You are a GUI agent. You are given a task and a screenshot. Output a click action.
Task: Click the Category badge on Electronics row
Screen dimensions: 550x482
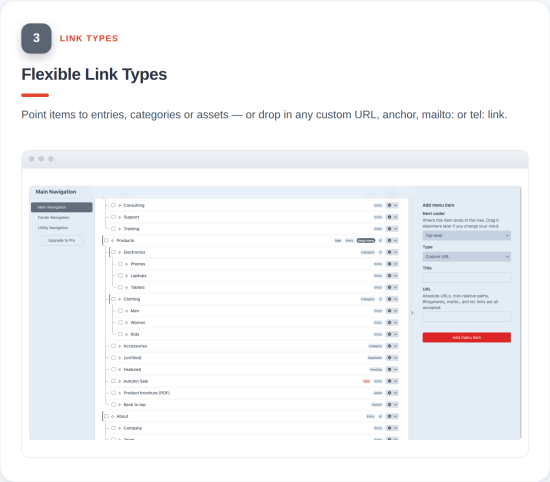tap(368, 252)
